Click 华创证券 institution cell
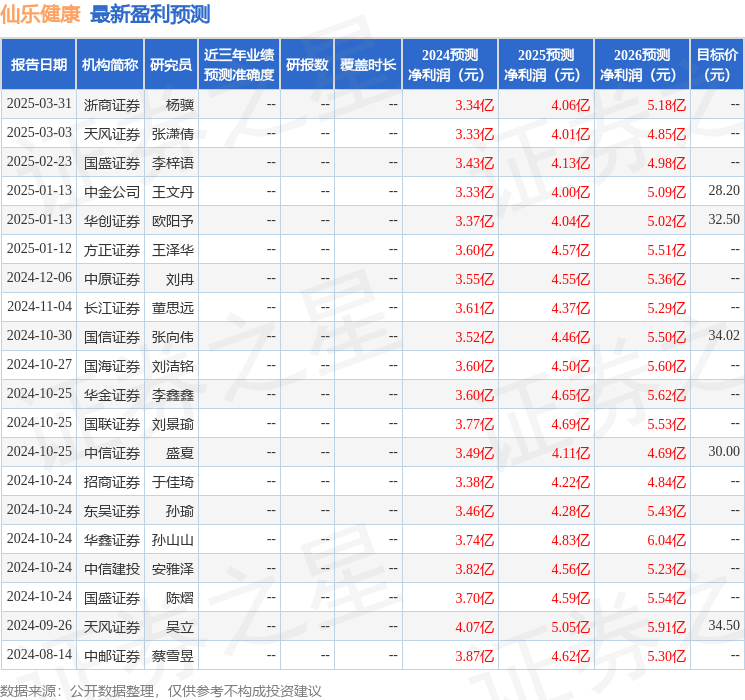This screenshot has height=700, width=745. (112, 221)
